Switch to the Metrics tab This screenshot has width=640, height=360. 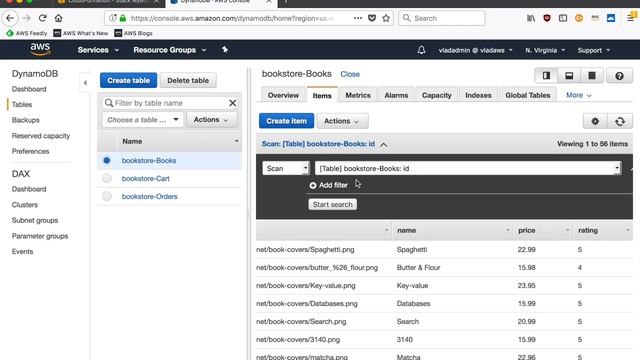point(358,95)
